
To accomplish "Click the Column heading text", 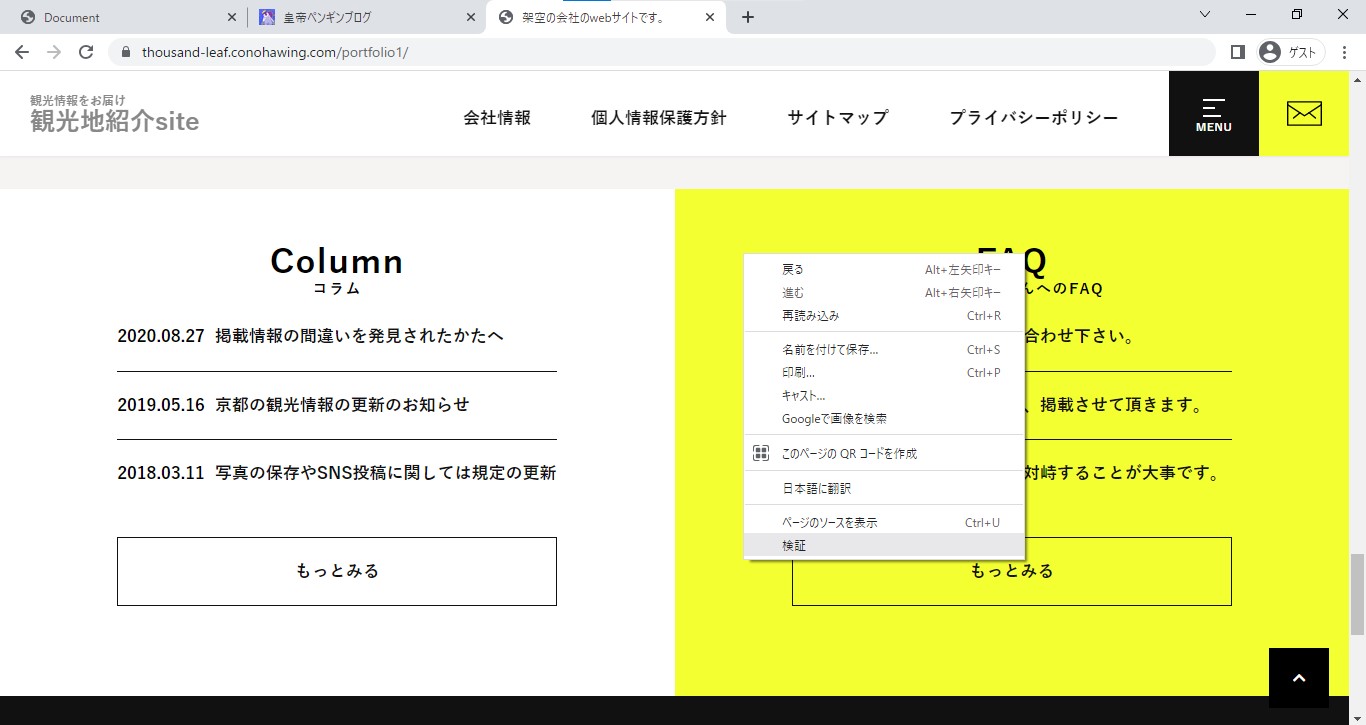I will click(336, 261).
